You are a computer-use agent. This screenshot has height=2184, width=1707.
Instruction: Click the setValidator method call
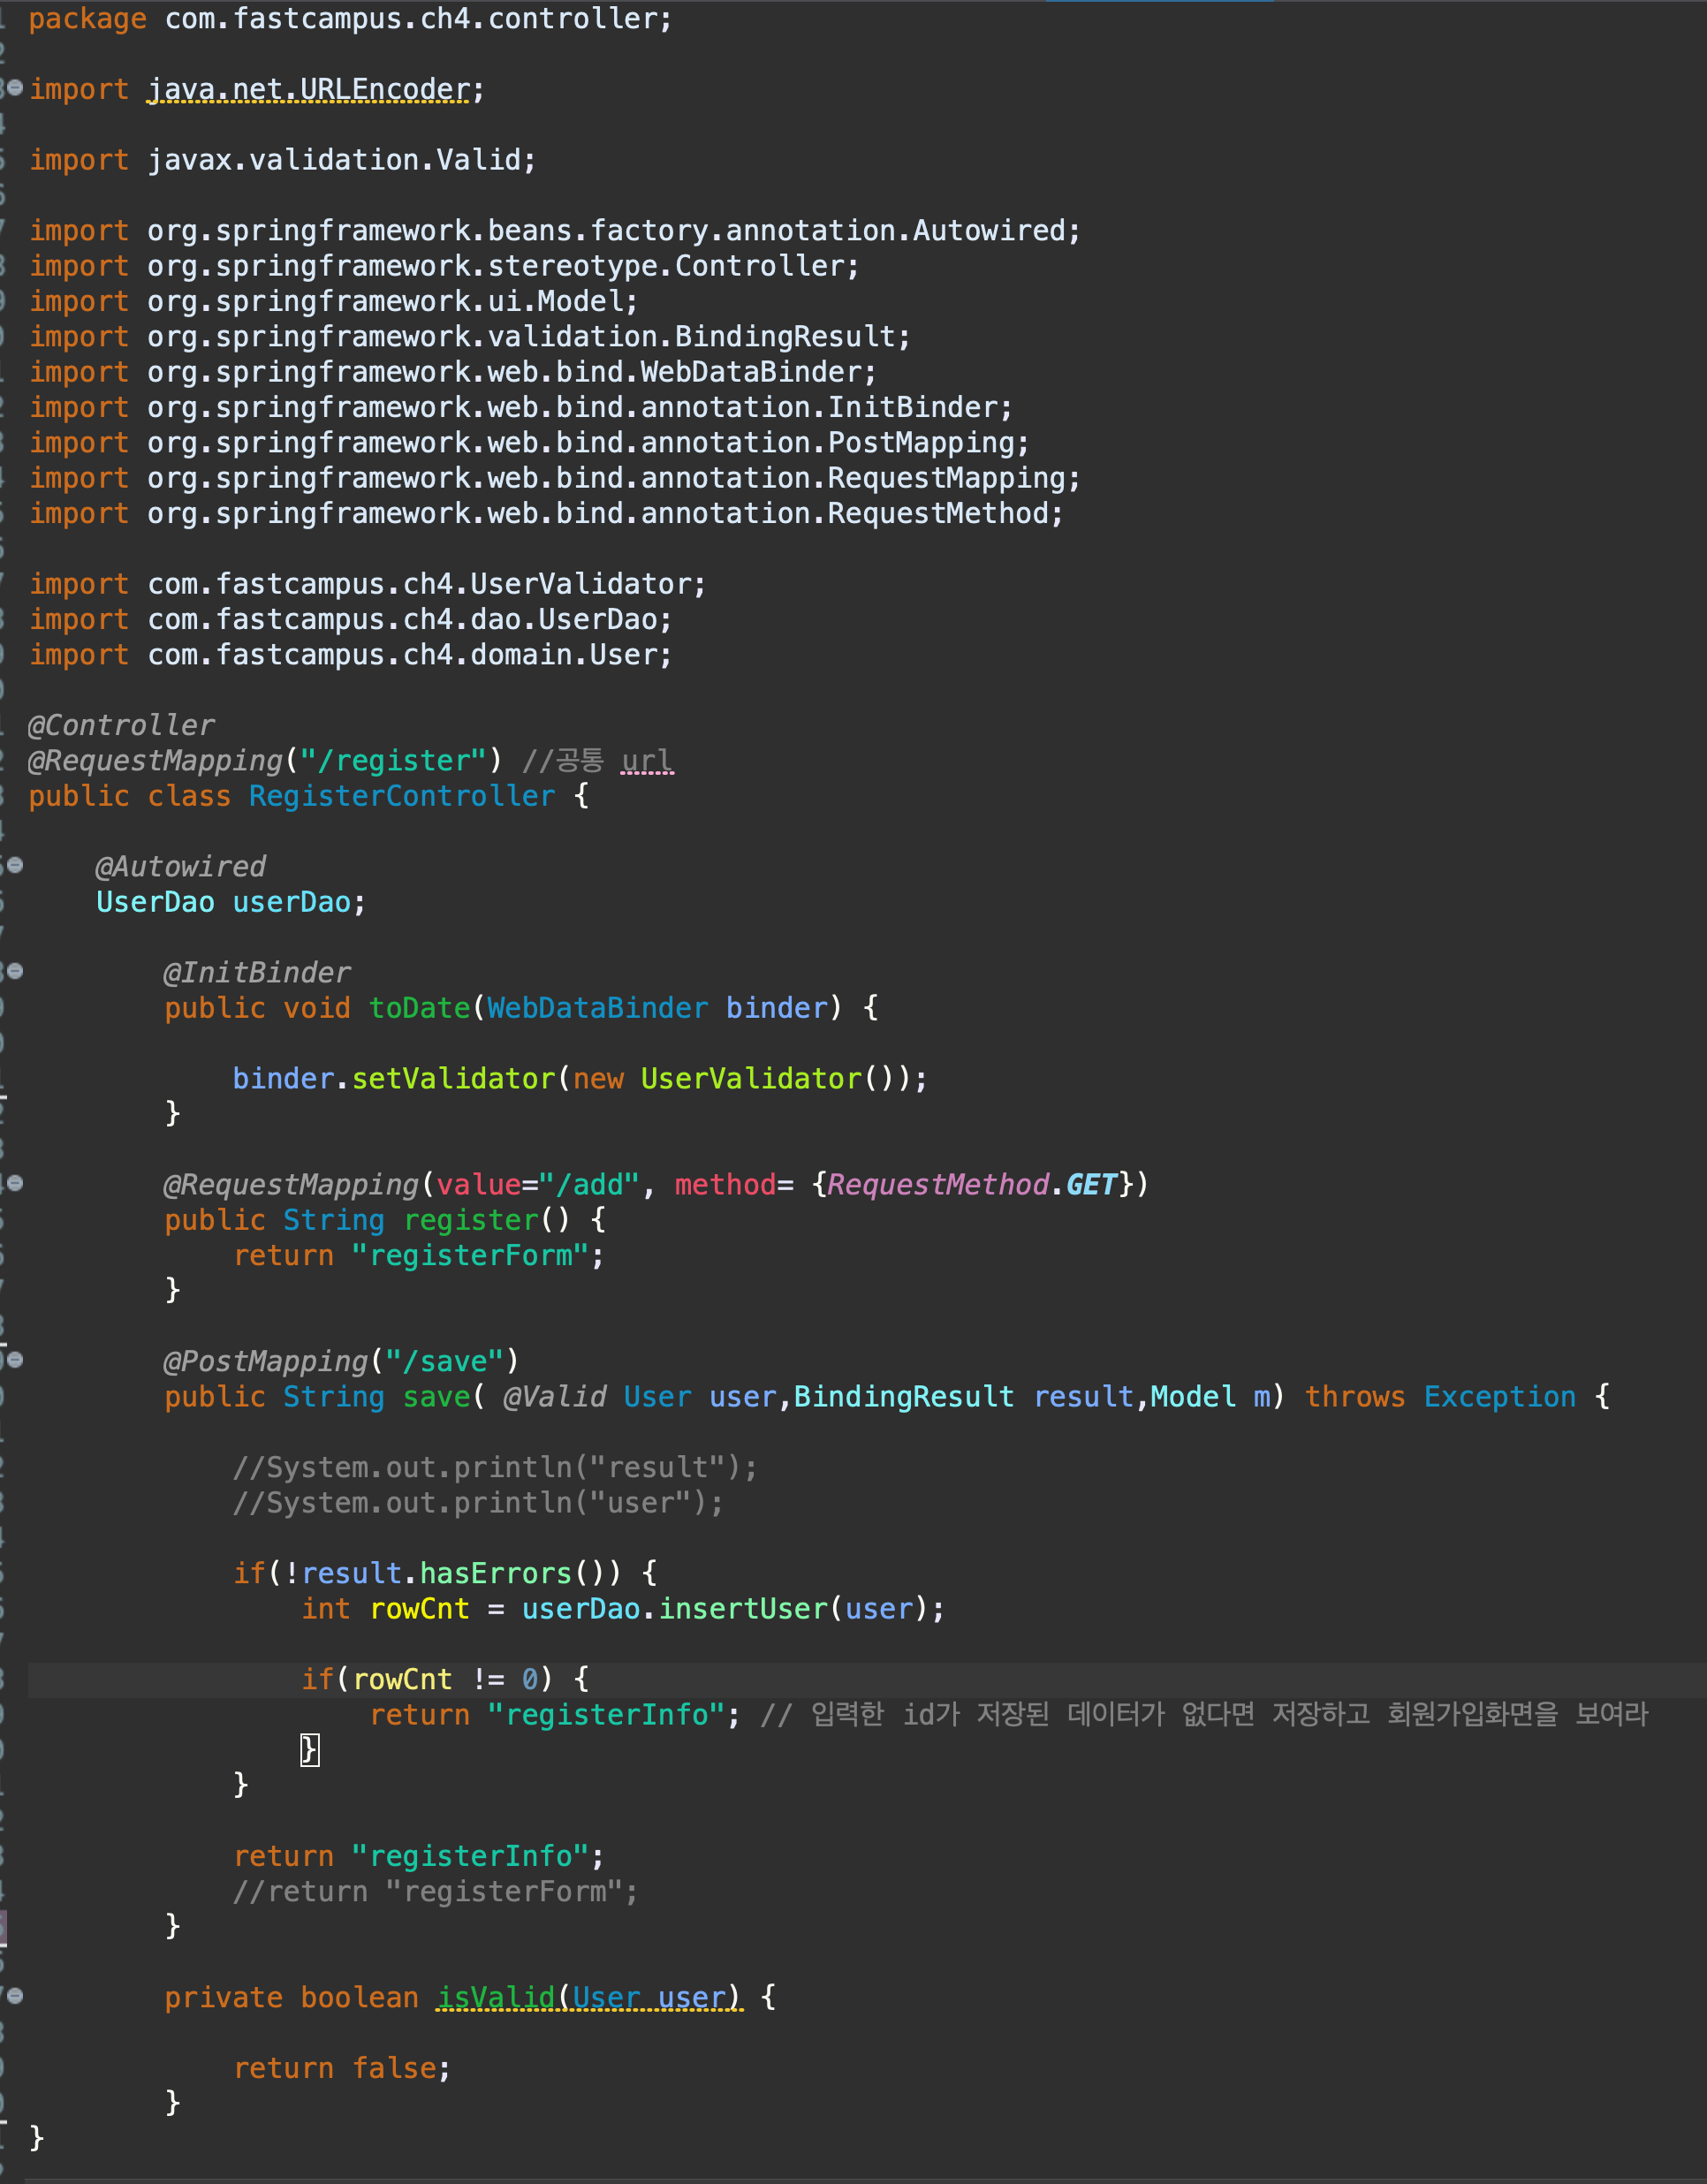453,1078
